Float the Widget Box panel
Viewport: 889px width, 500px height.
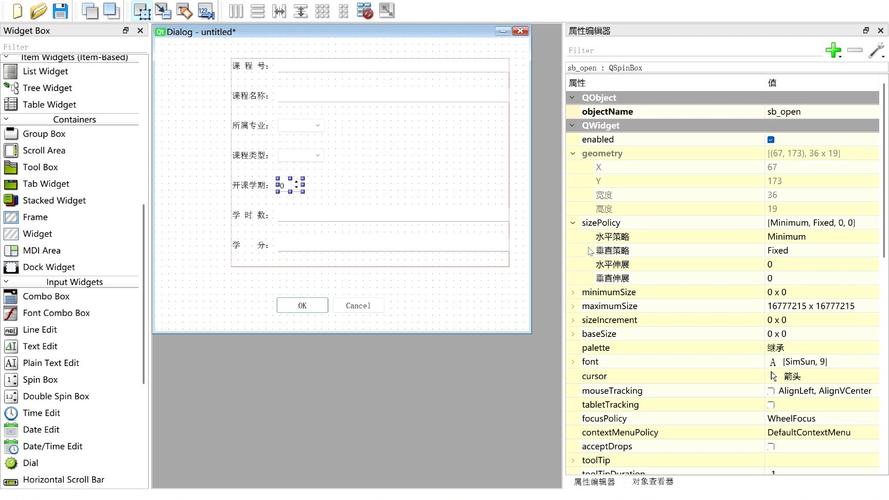[x=125, y=31]
